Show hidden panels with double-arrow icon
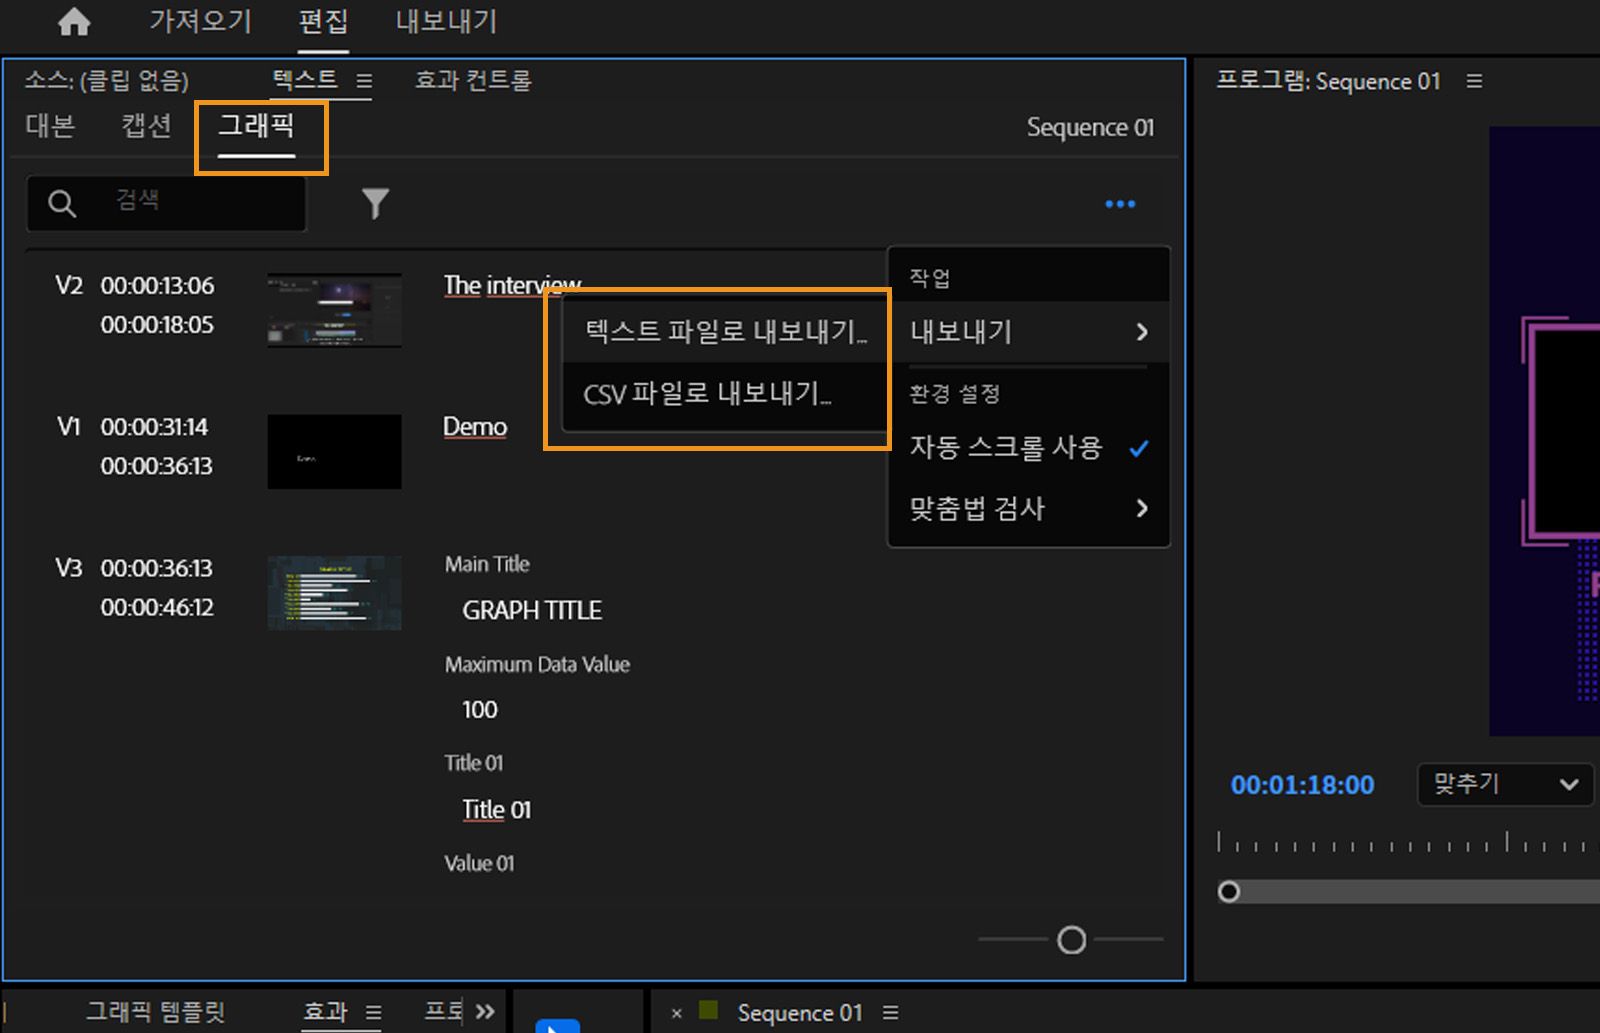This screenshot has width=1600, height=1033. pos(485,1011)
